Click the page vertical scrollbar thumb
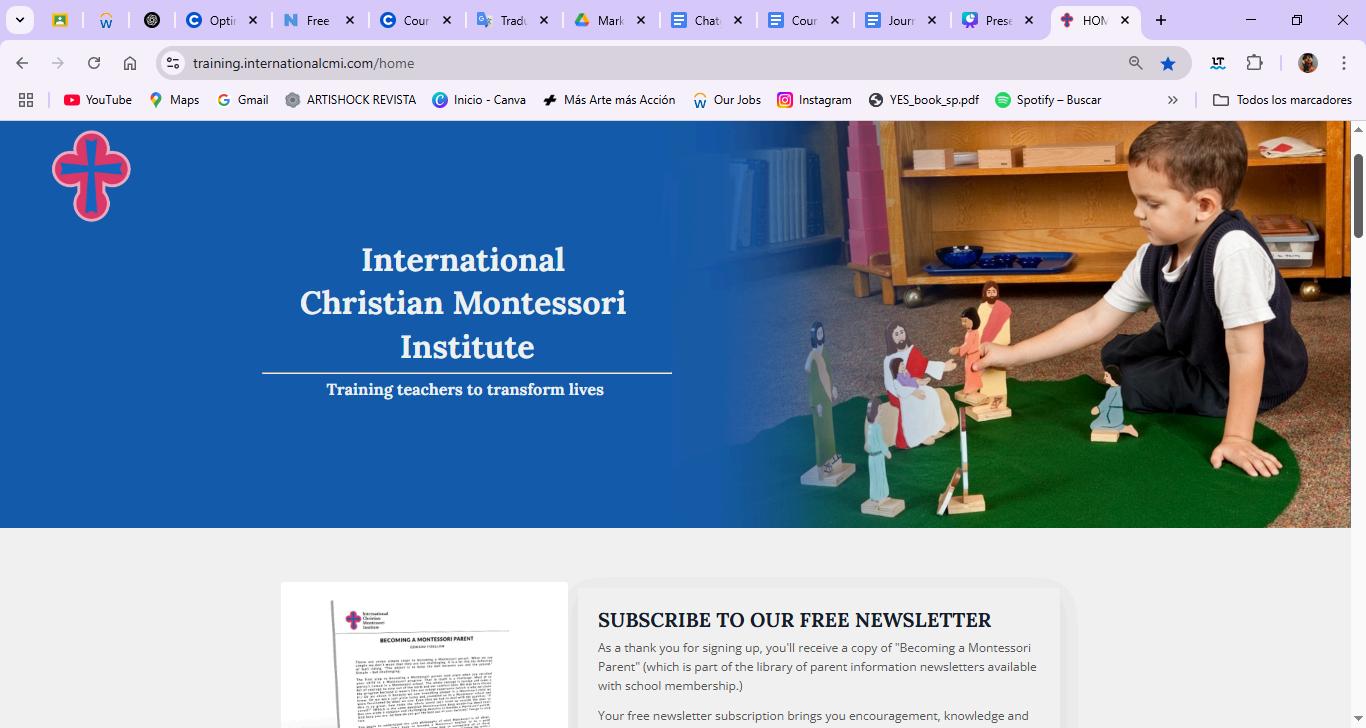This screenshot has height=728, width=1366. (1358, 196)
